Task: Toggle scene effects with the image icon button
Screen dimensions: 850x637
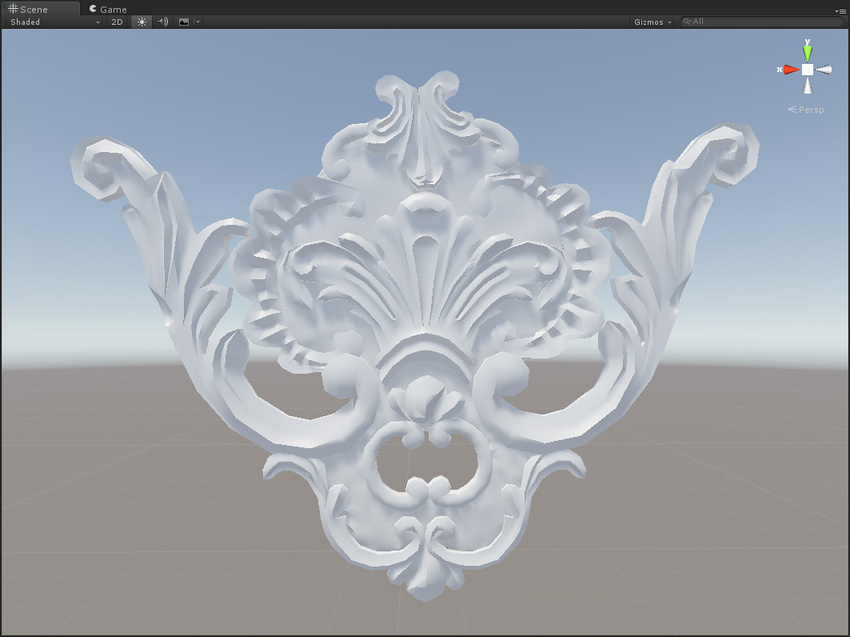Action: 184,21
